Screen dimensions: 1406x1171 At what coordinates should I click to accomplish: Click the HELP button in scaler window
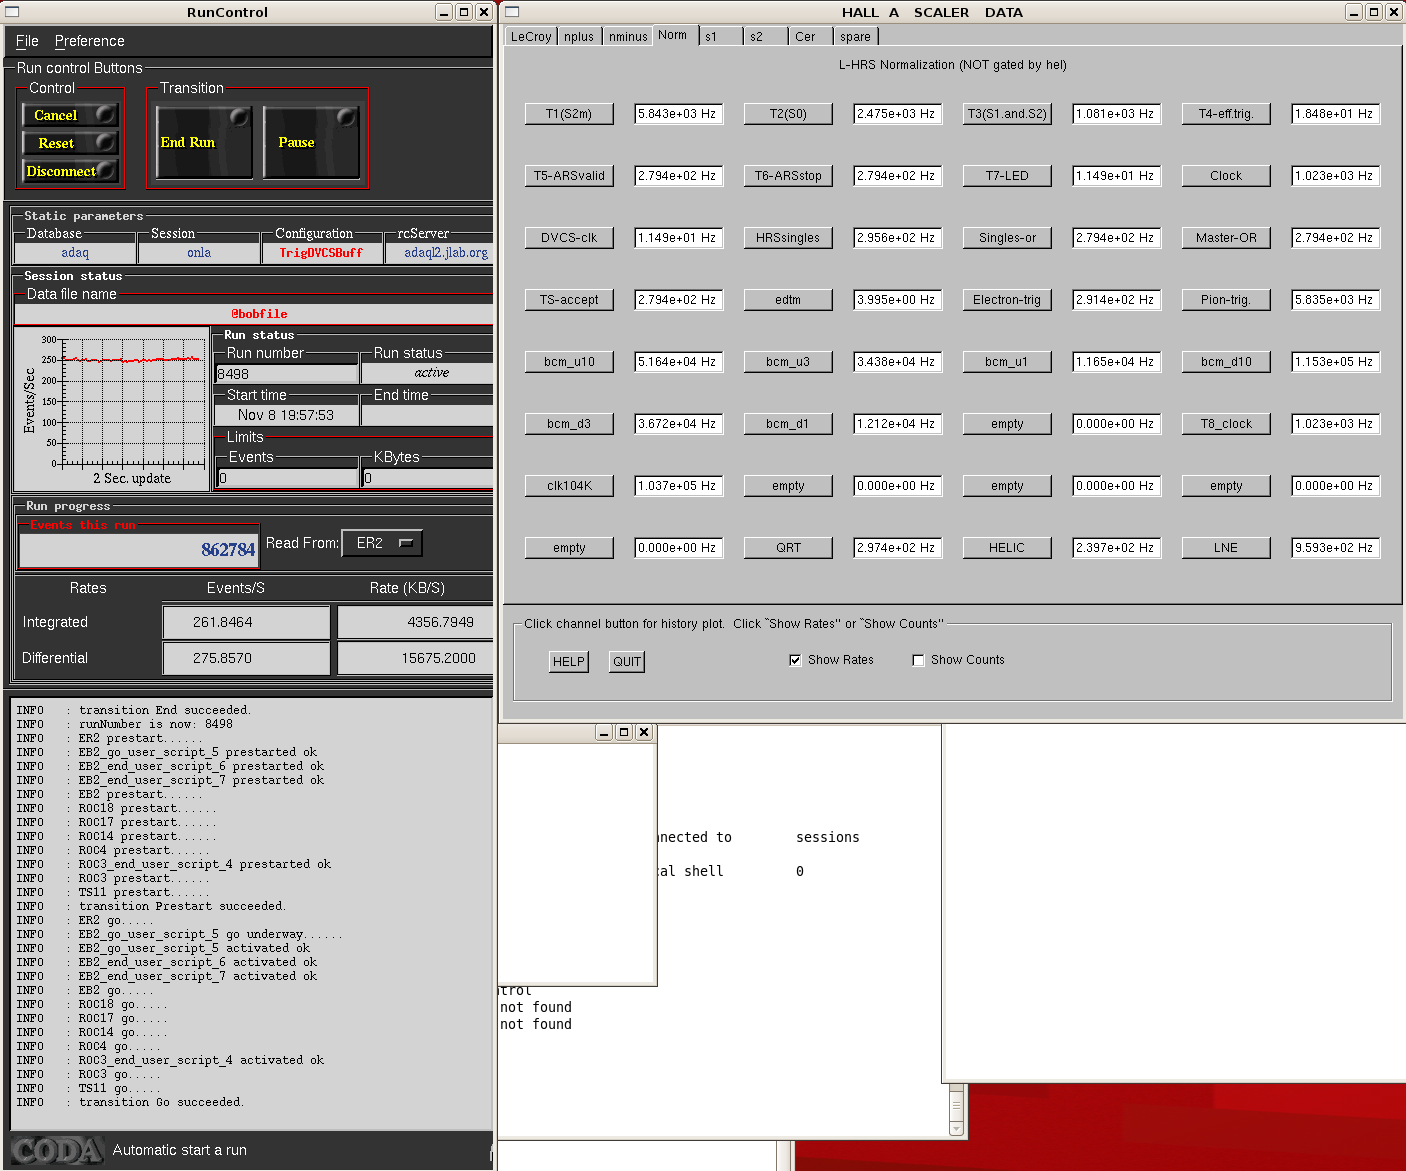[x=569, y=661]
